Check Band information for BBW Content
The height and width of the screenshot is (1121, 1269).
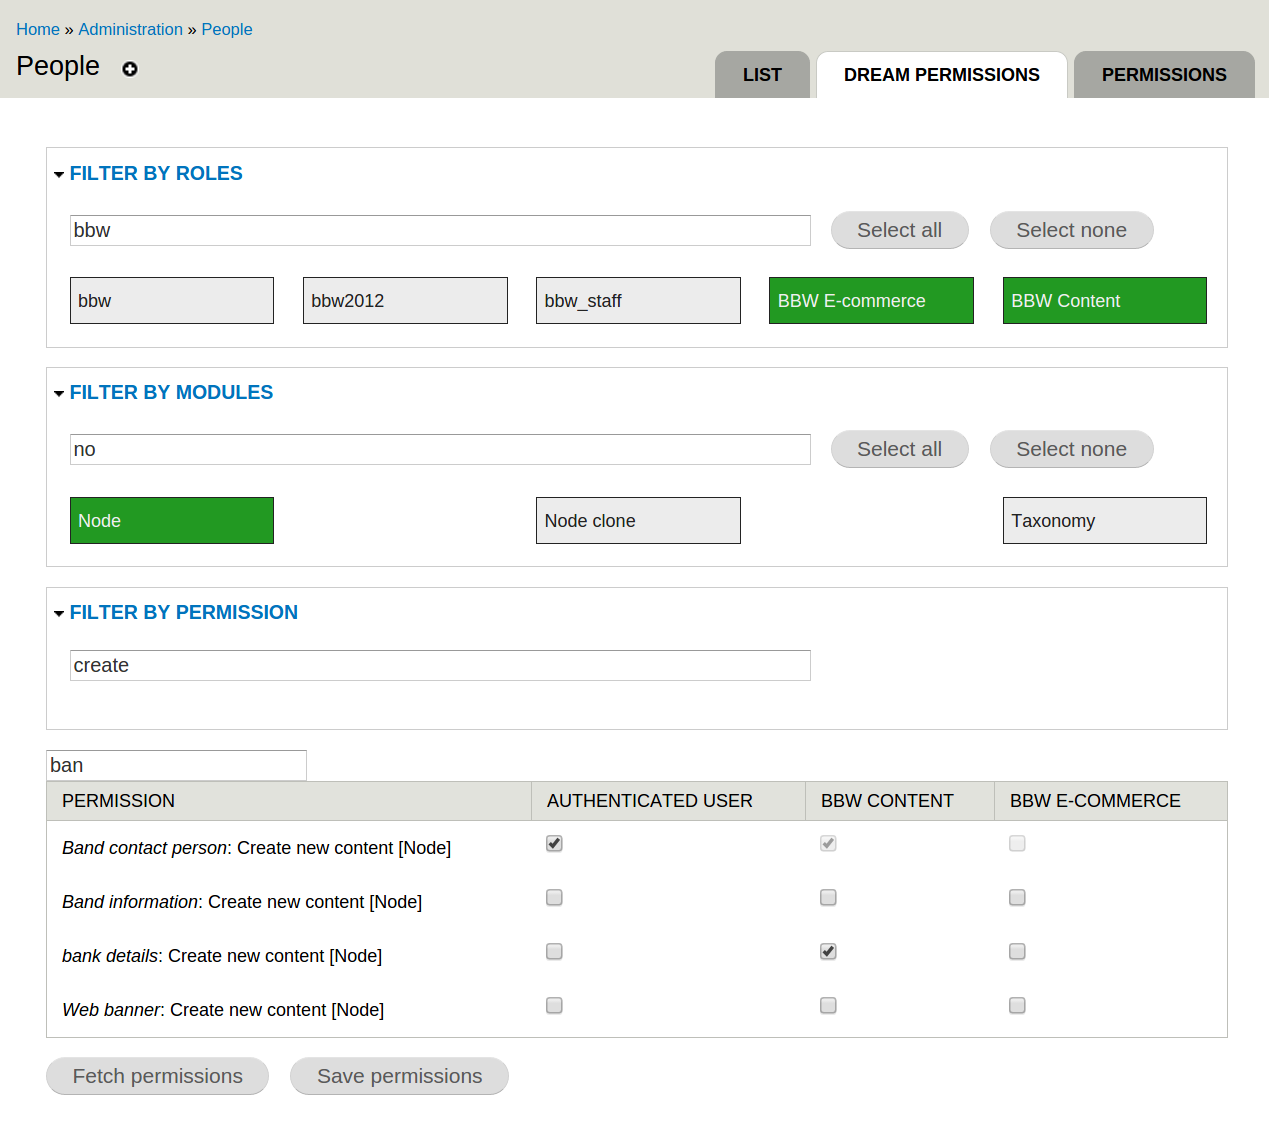(828, 898)
